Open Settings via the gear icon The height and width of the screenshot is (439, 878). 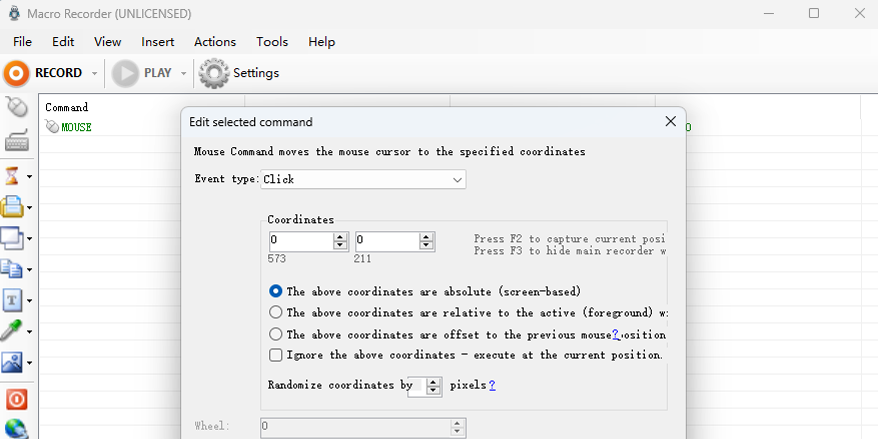point(214,73)
